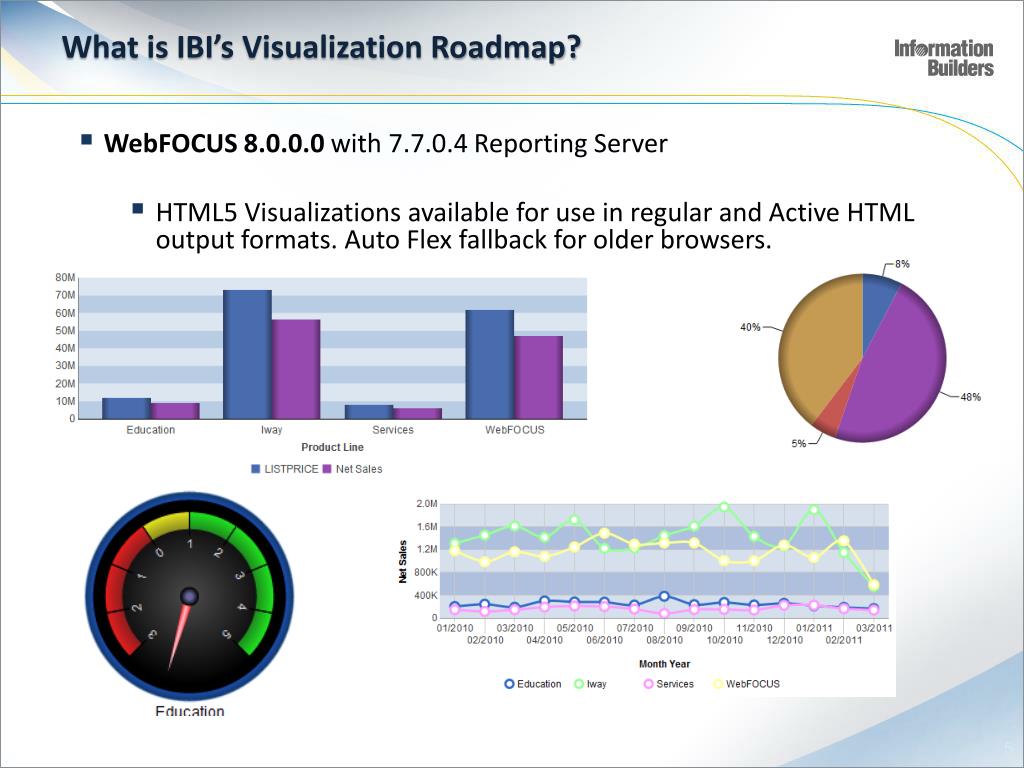Click the "10/2010" x-axis label
The width and height of the screenshot is (1024, 768).
[724, 640]
